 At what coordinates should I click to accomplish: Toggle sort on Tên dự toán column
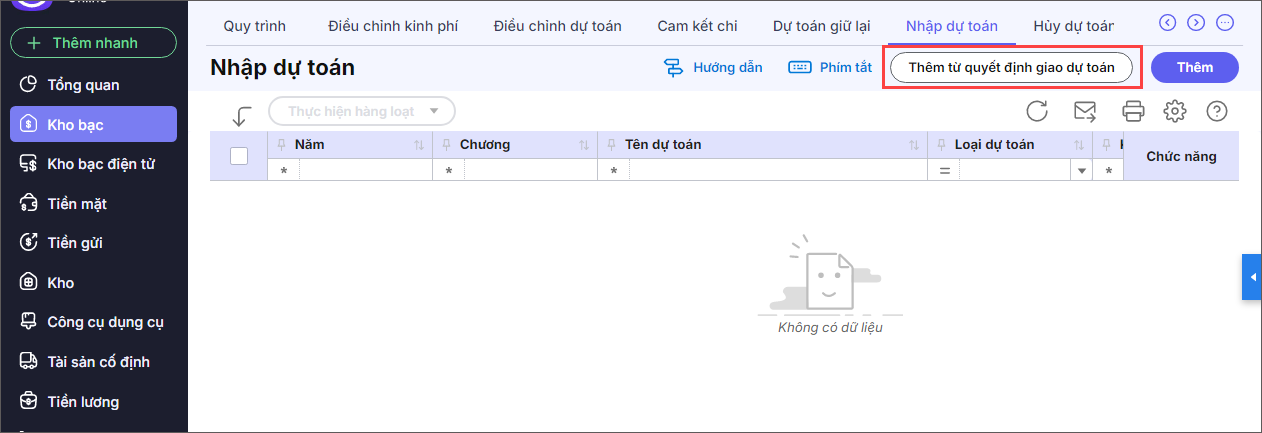914,145
